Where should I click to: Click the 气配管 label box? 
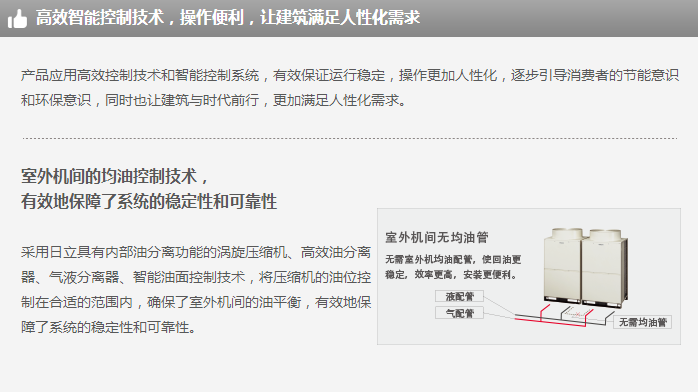[x=459, y=313]
